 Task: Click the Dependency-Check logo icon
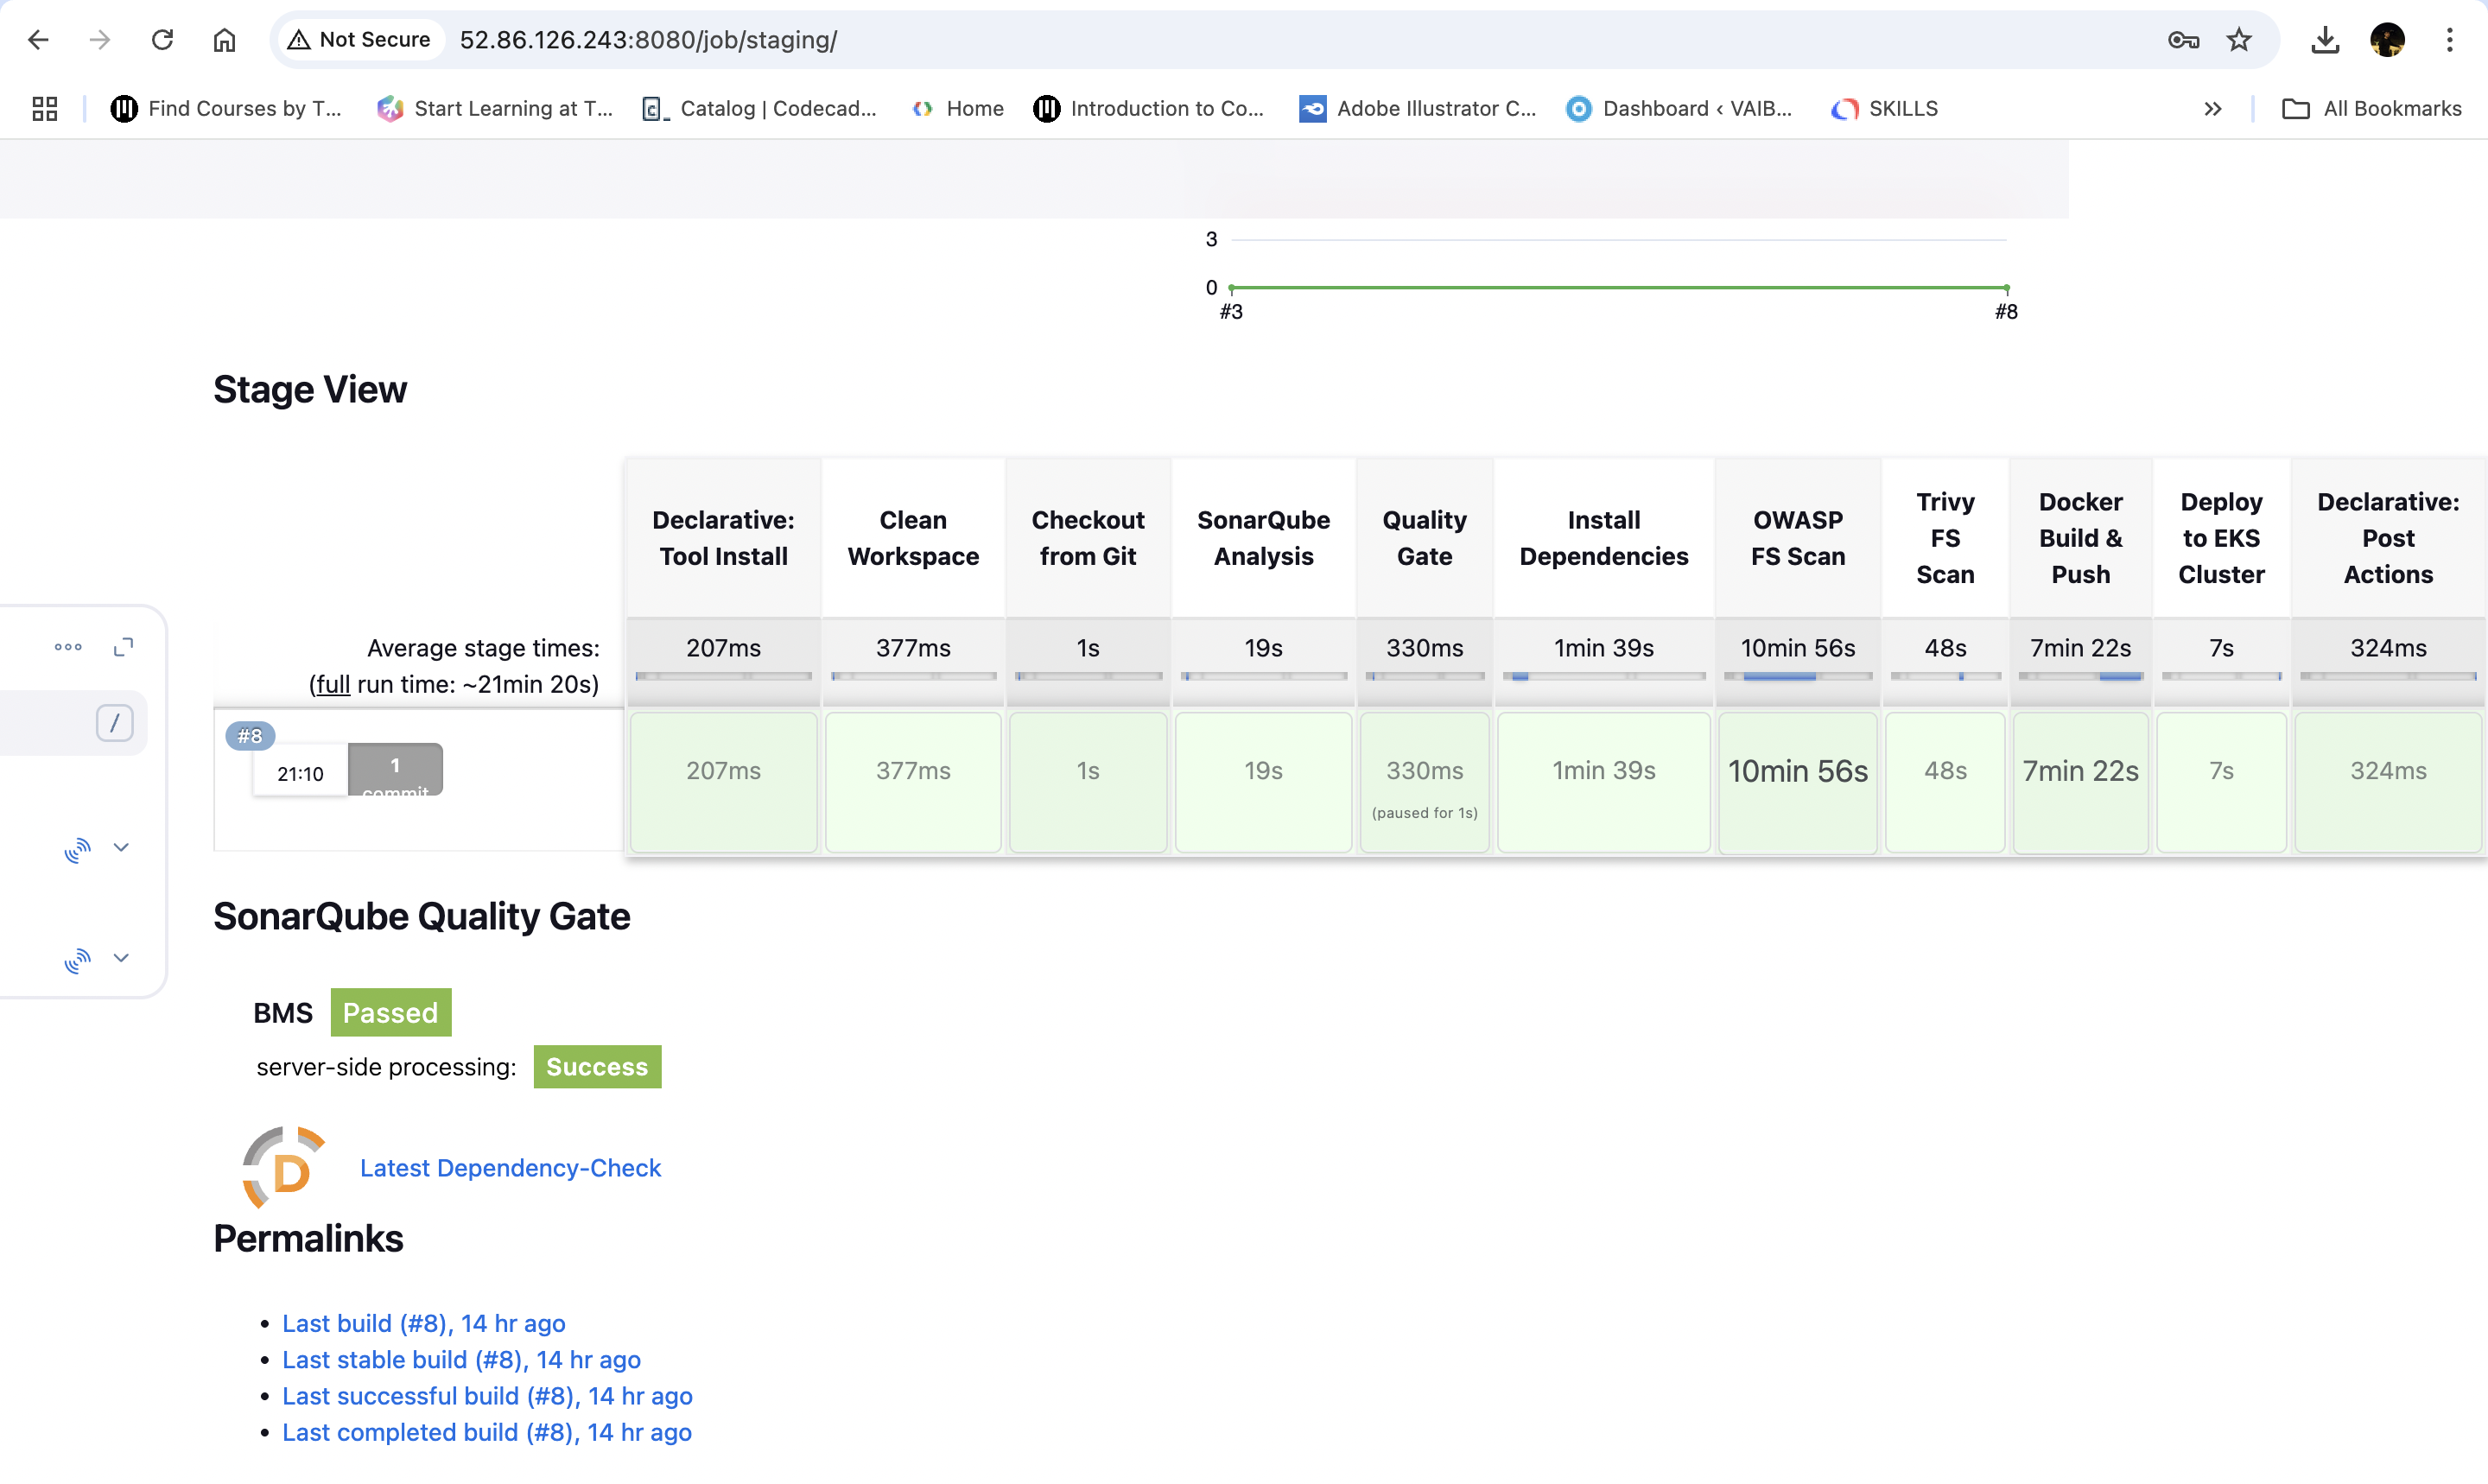click(x=284, y=1167)
